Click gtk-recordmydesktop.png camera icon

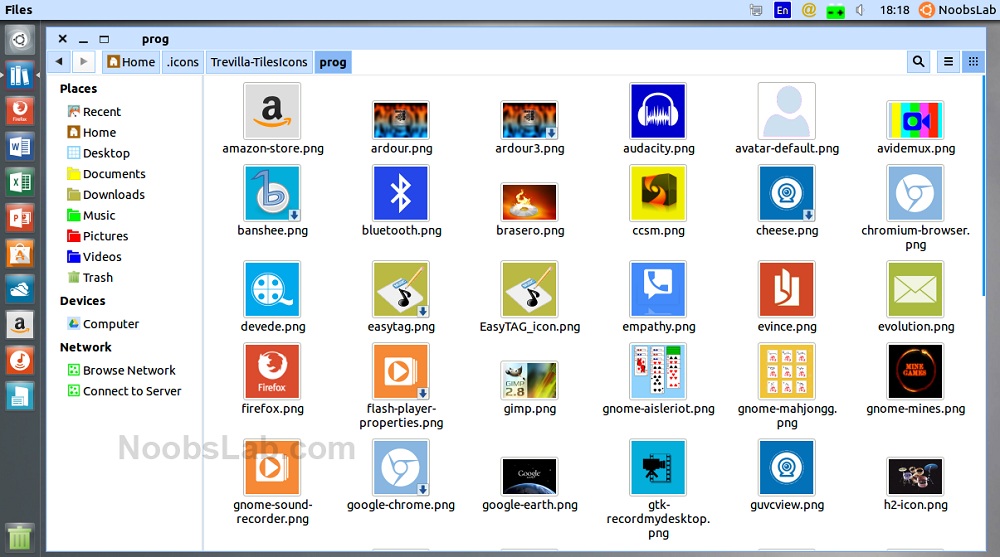tap(658, 467)
